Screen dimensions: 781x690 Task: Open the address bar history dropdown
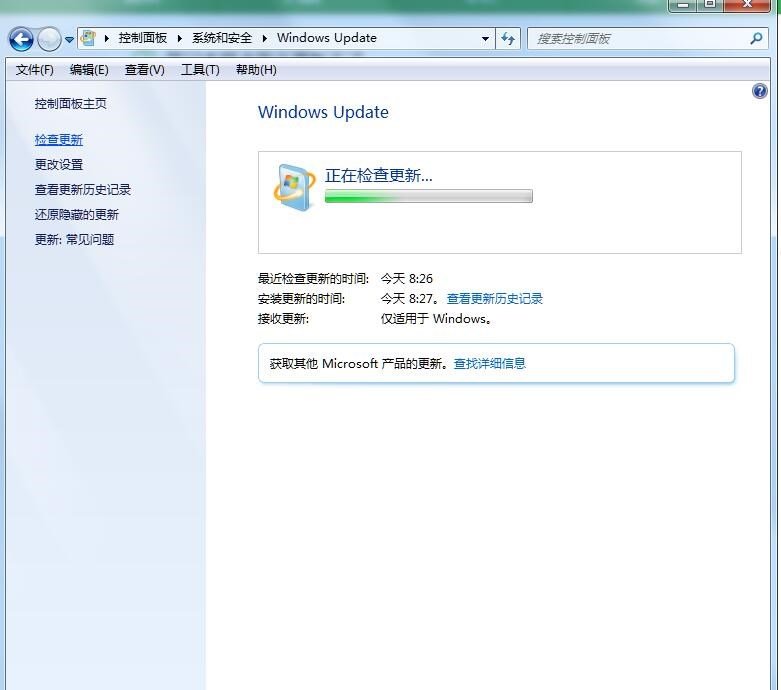pos(485,39)
